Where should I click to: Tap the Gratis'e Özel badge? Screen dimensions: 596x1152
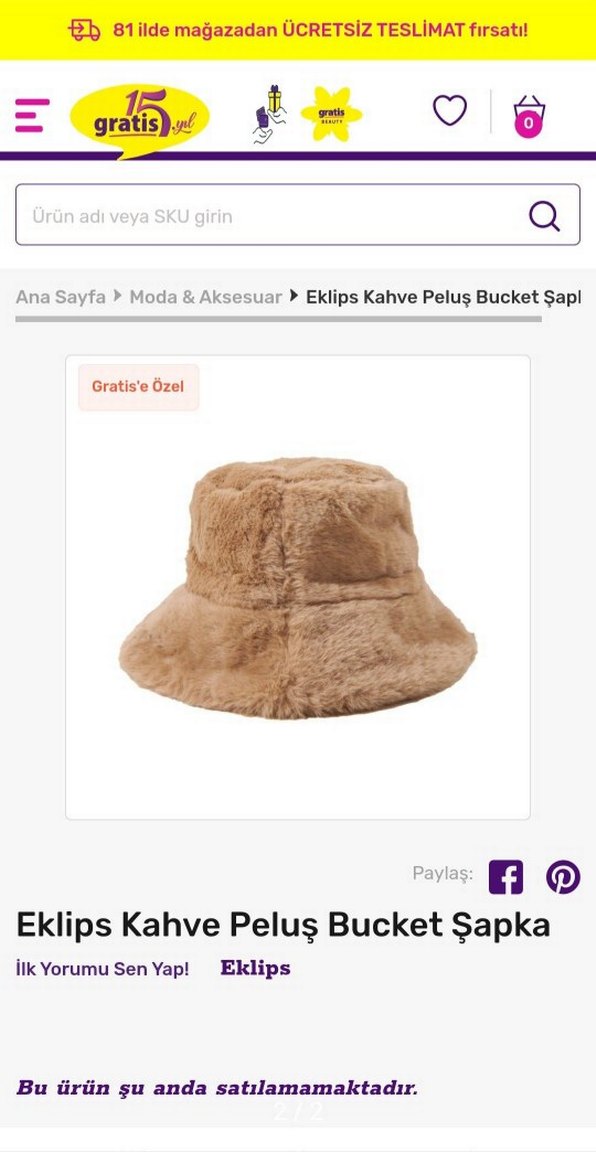[x=138, y=386]
